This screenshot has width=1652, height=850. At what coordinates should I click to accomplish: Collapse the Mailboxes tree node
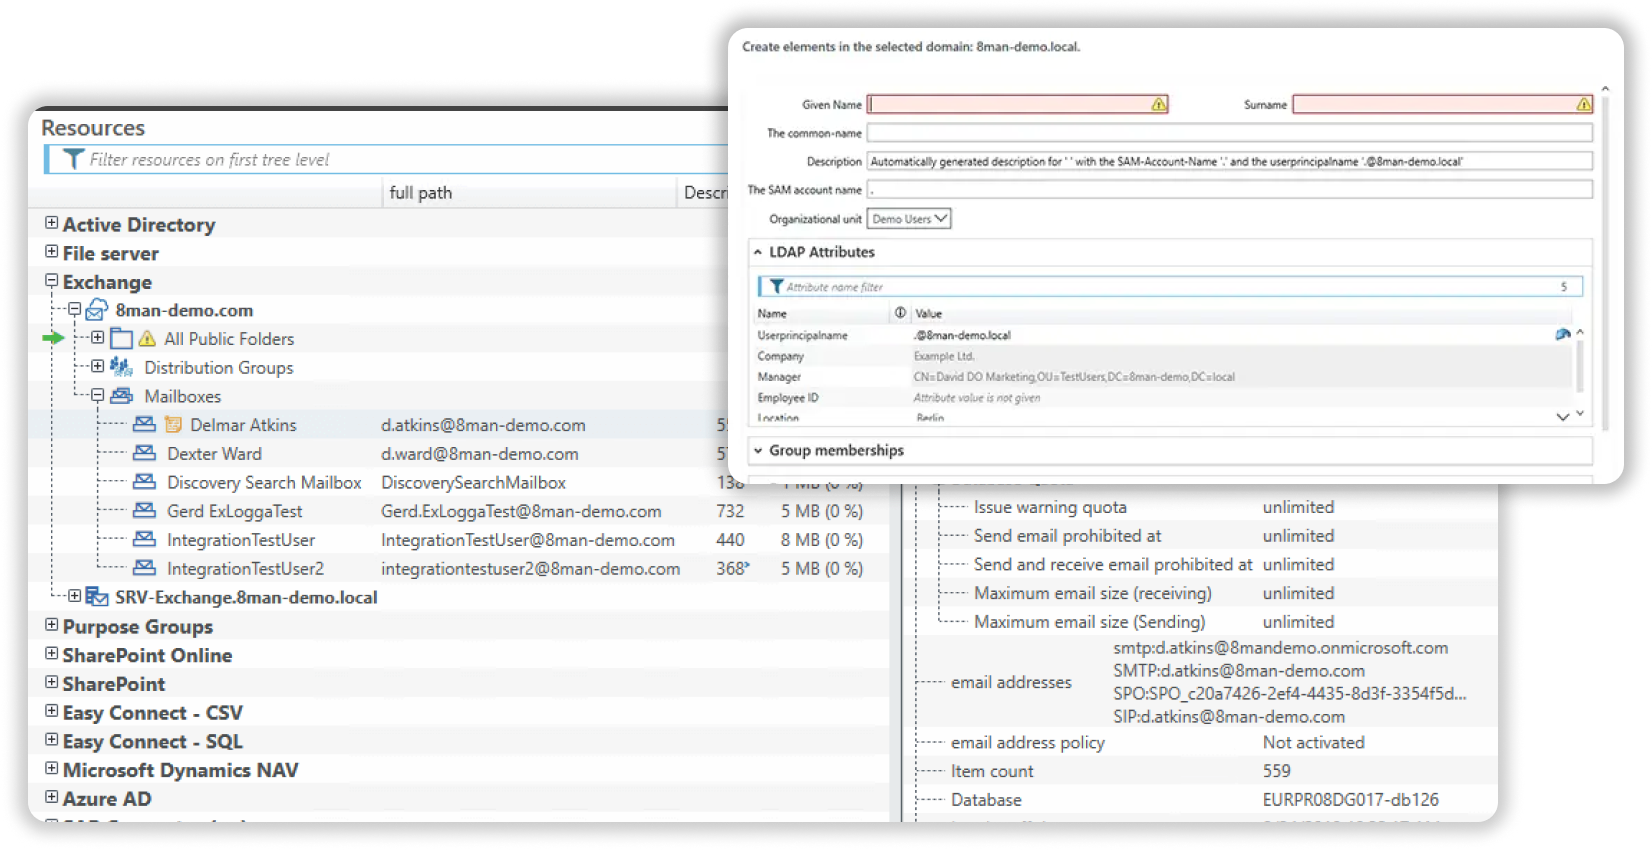point(97,396)
